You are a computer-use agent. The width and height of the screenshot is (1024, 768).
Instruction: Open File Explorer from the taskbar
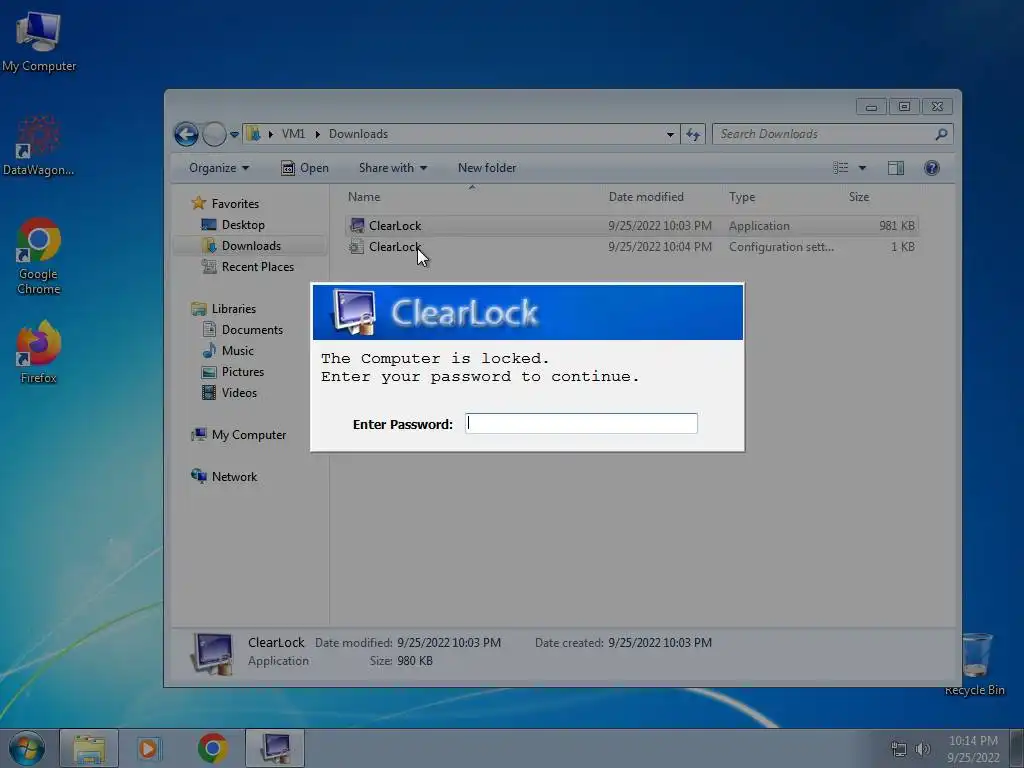(x=89, y=748)
